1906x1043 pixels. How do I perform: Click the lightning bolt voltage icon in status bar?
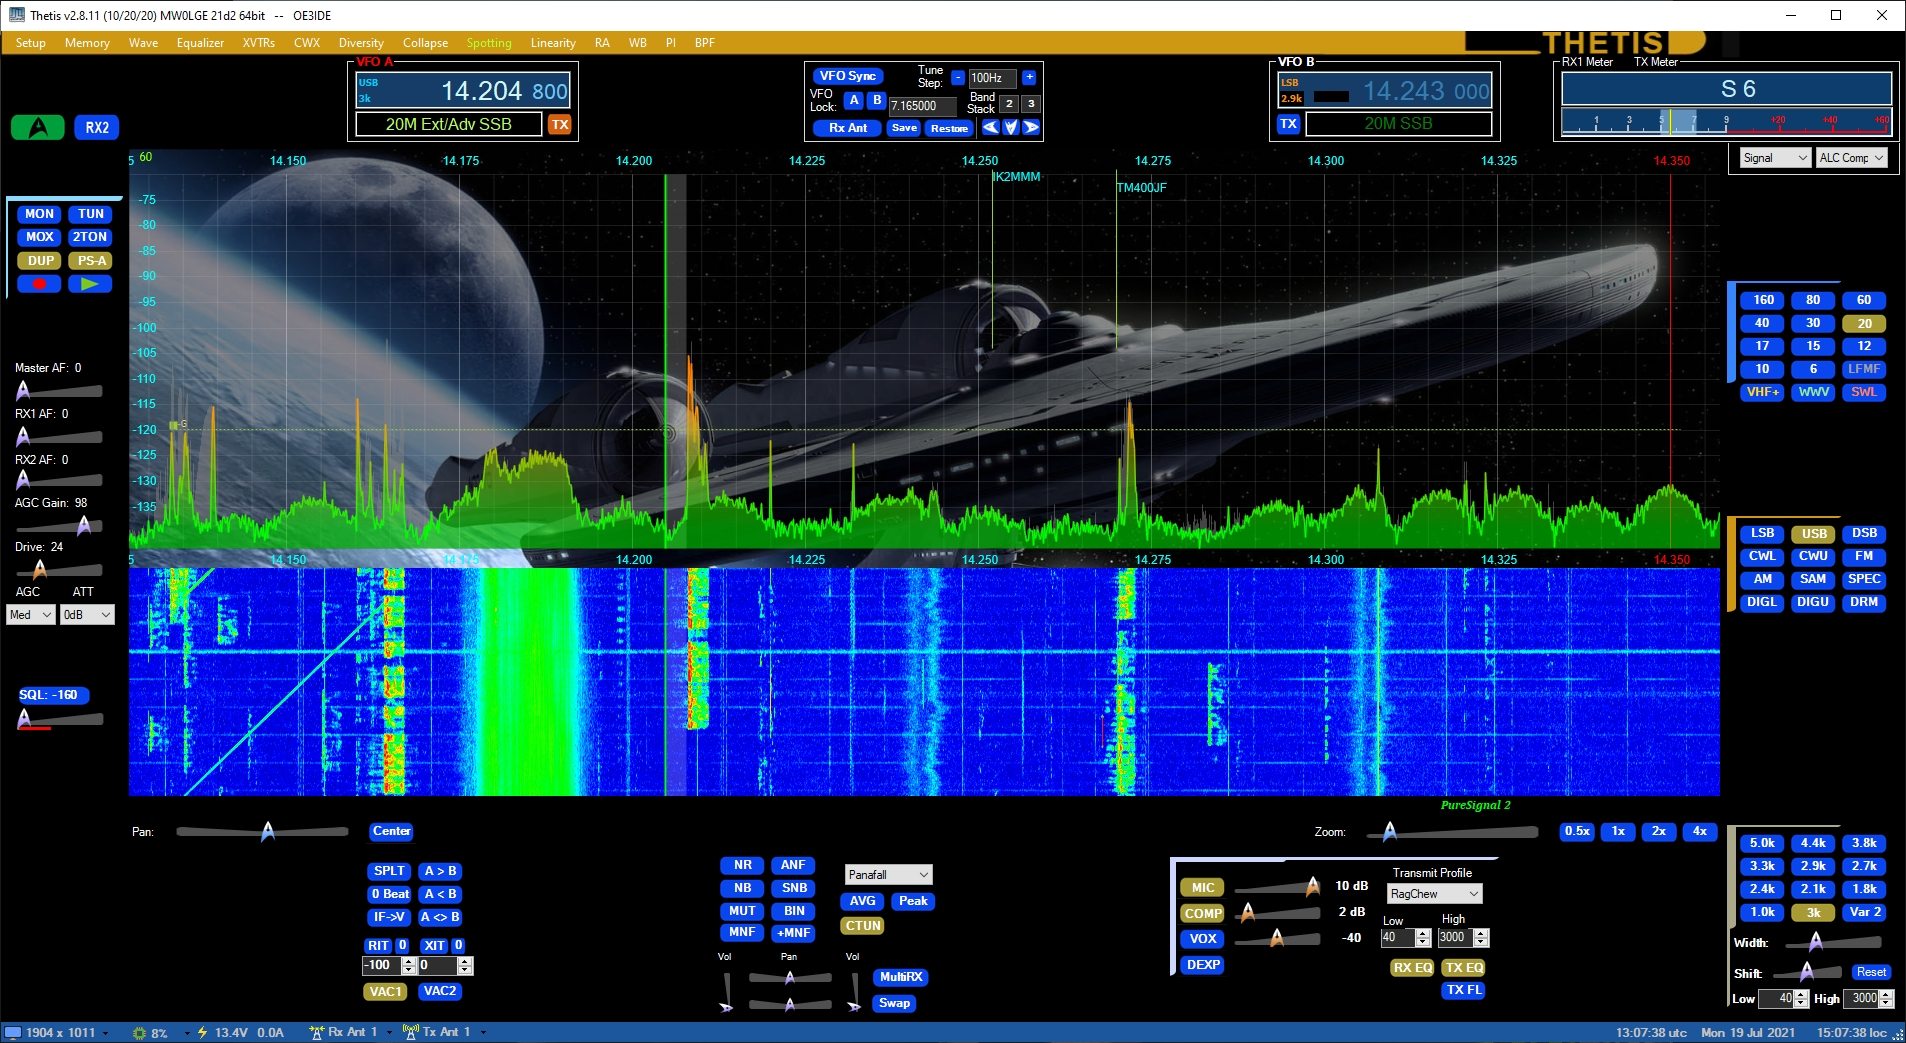click(x=204, y=1033)
